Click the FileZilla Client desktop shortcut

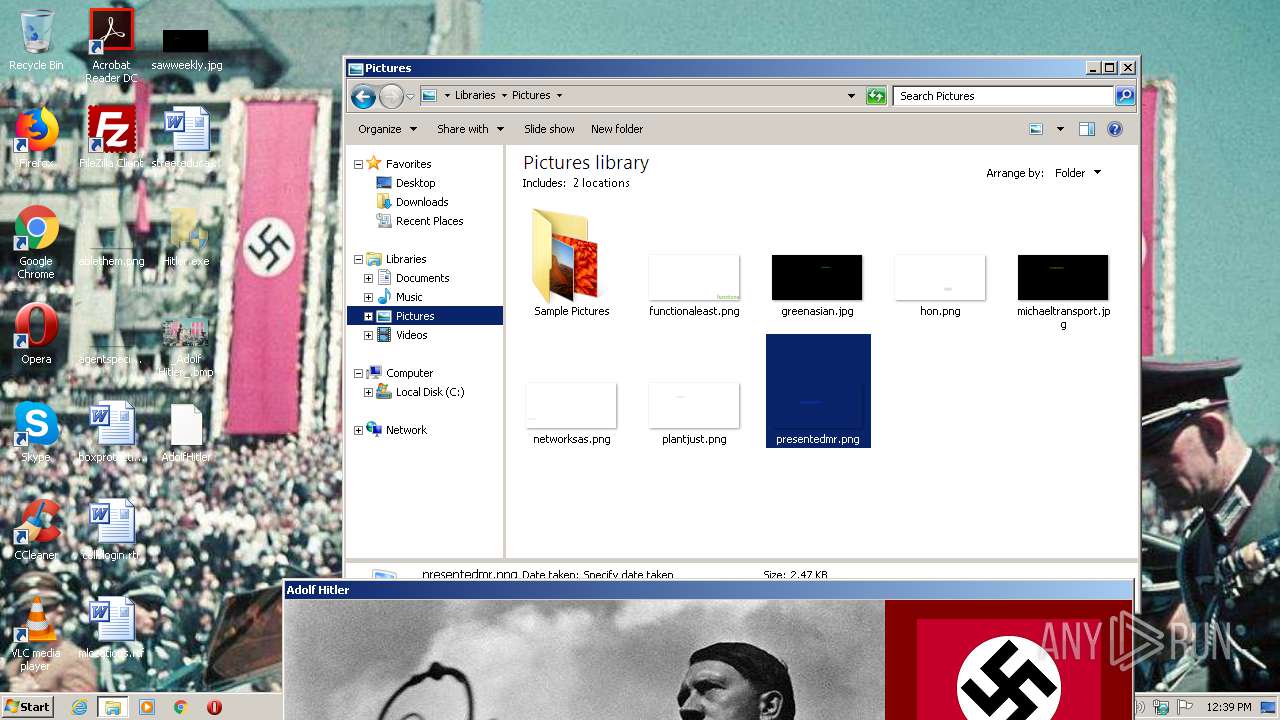(111, 138)
